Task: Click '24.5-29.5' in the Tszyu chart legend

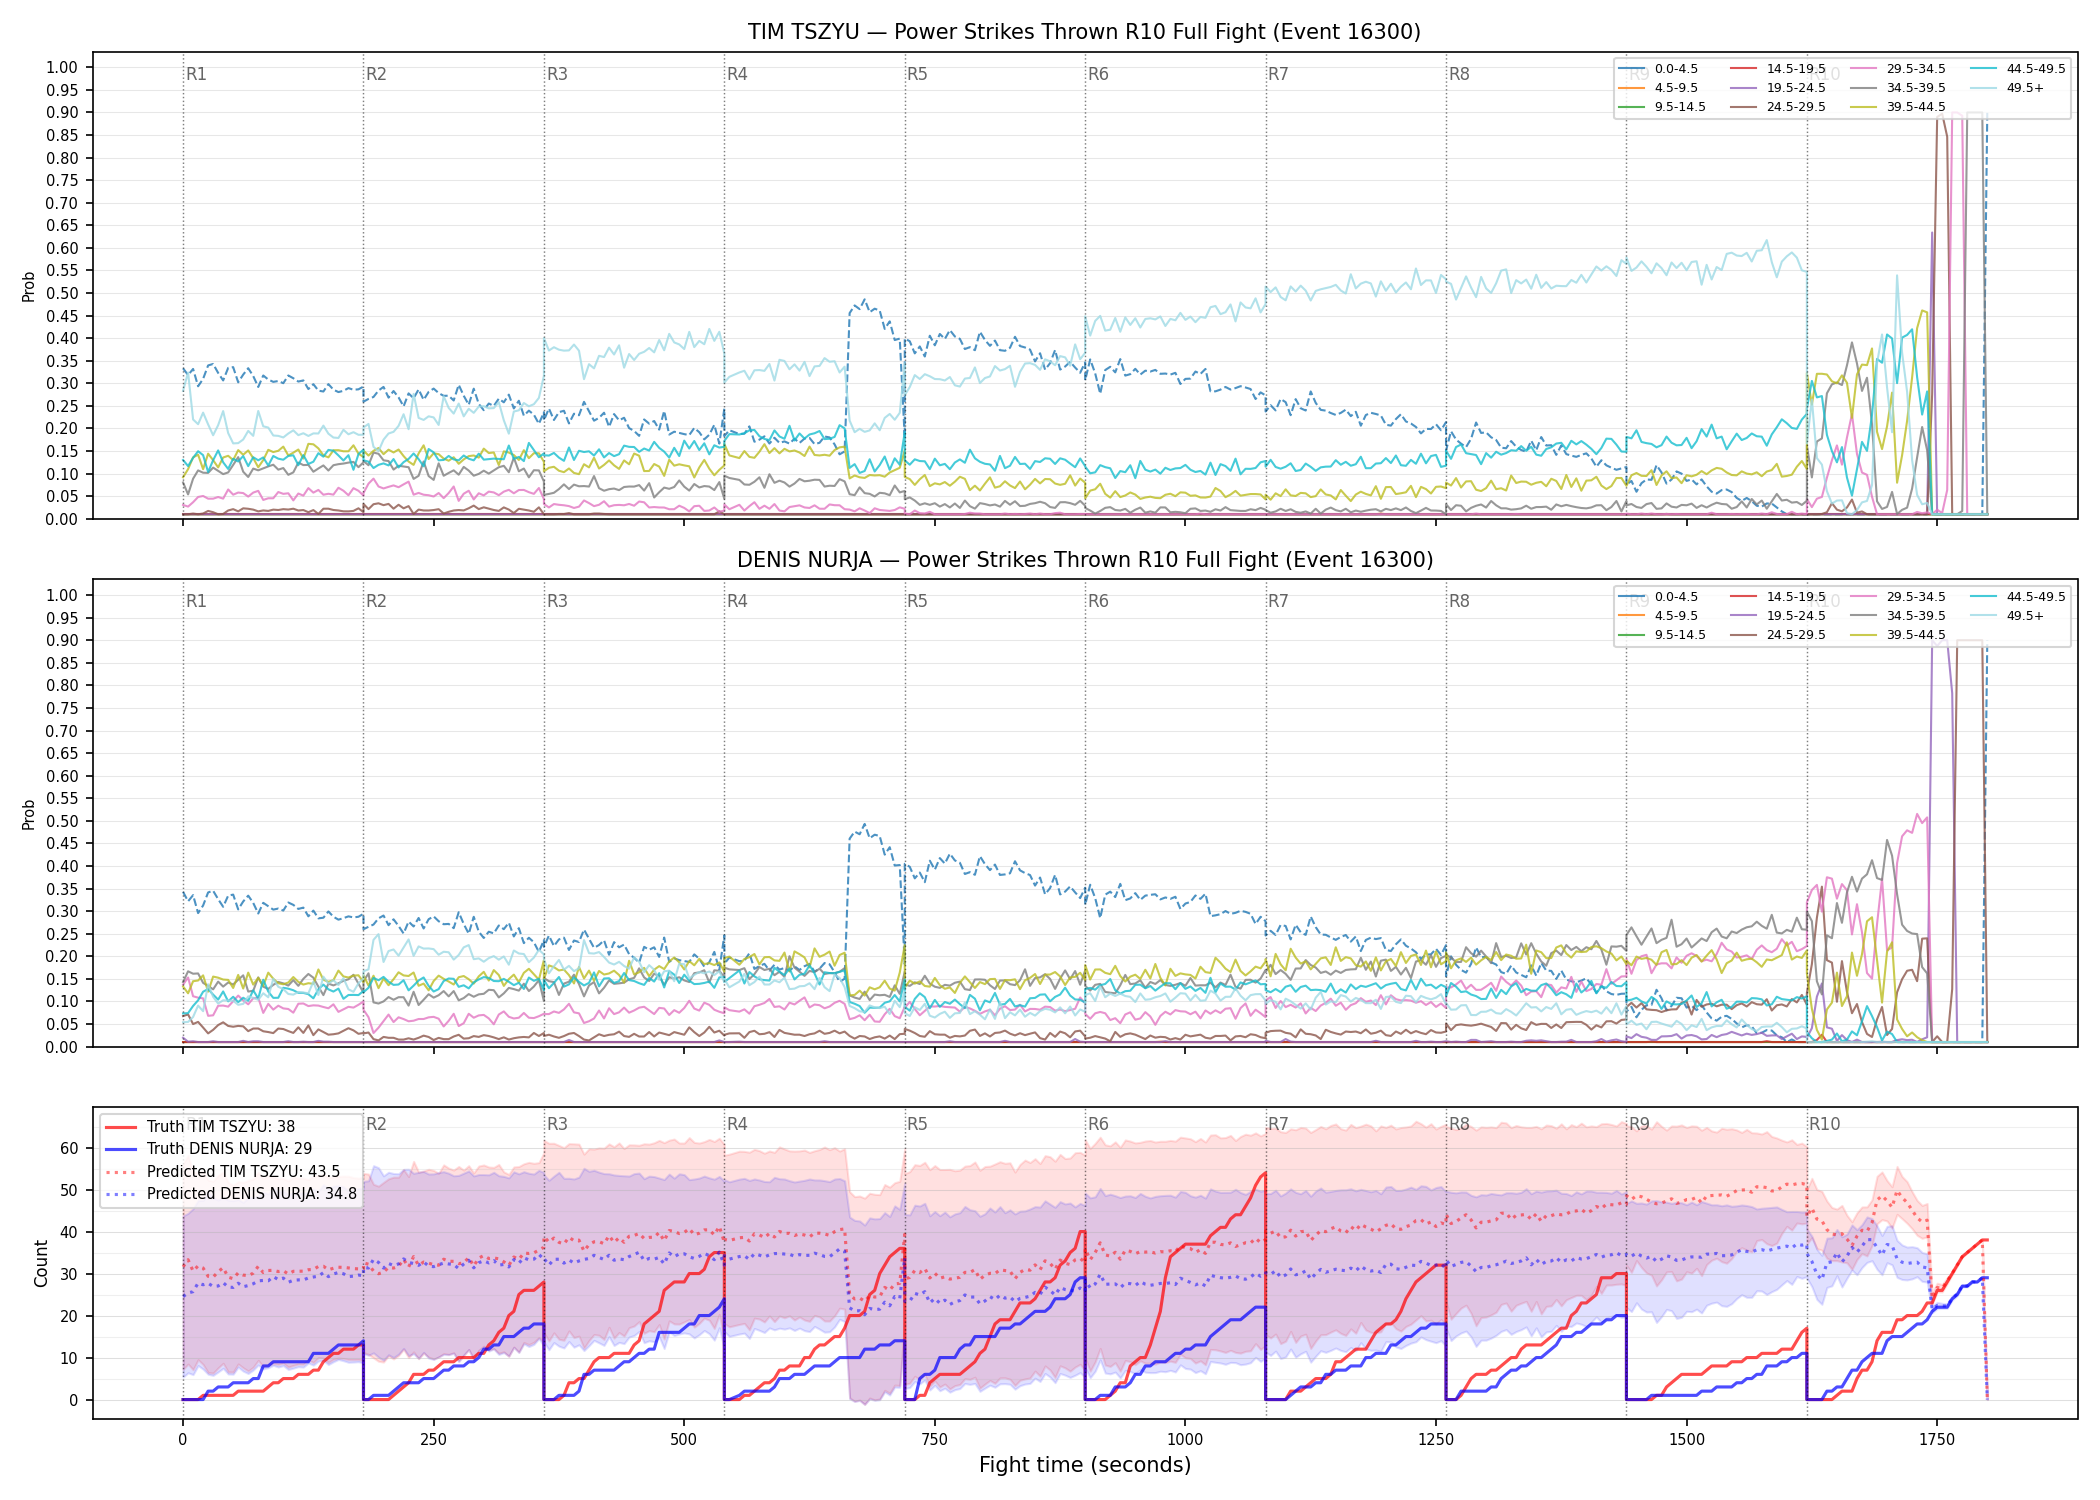Action: point(1796,107)
